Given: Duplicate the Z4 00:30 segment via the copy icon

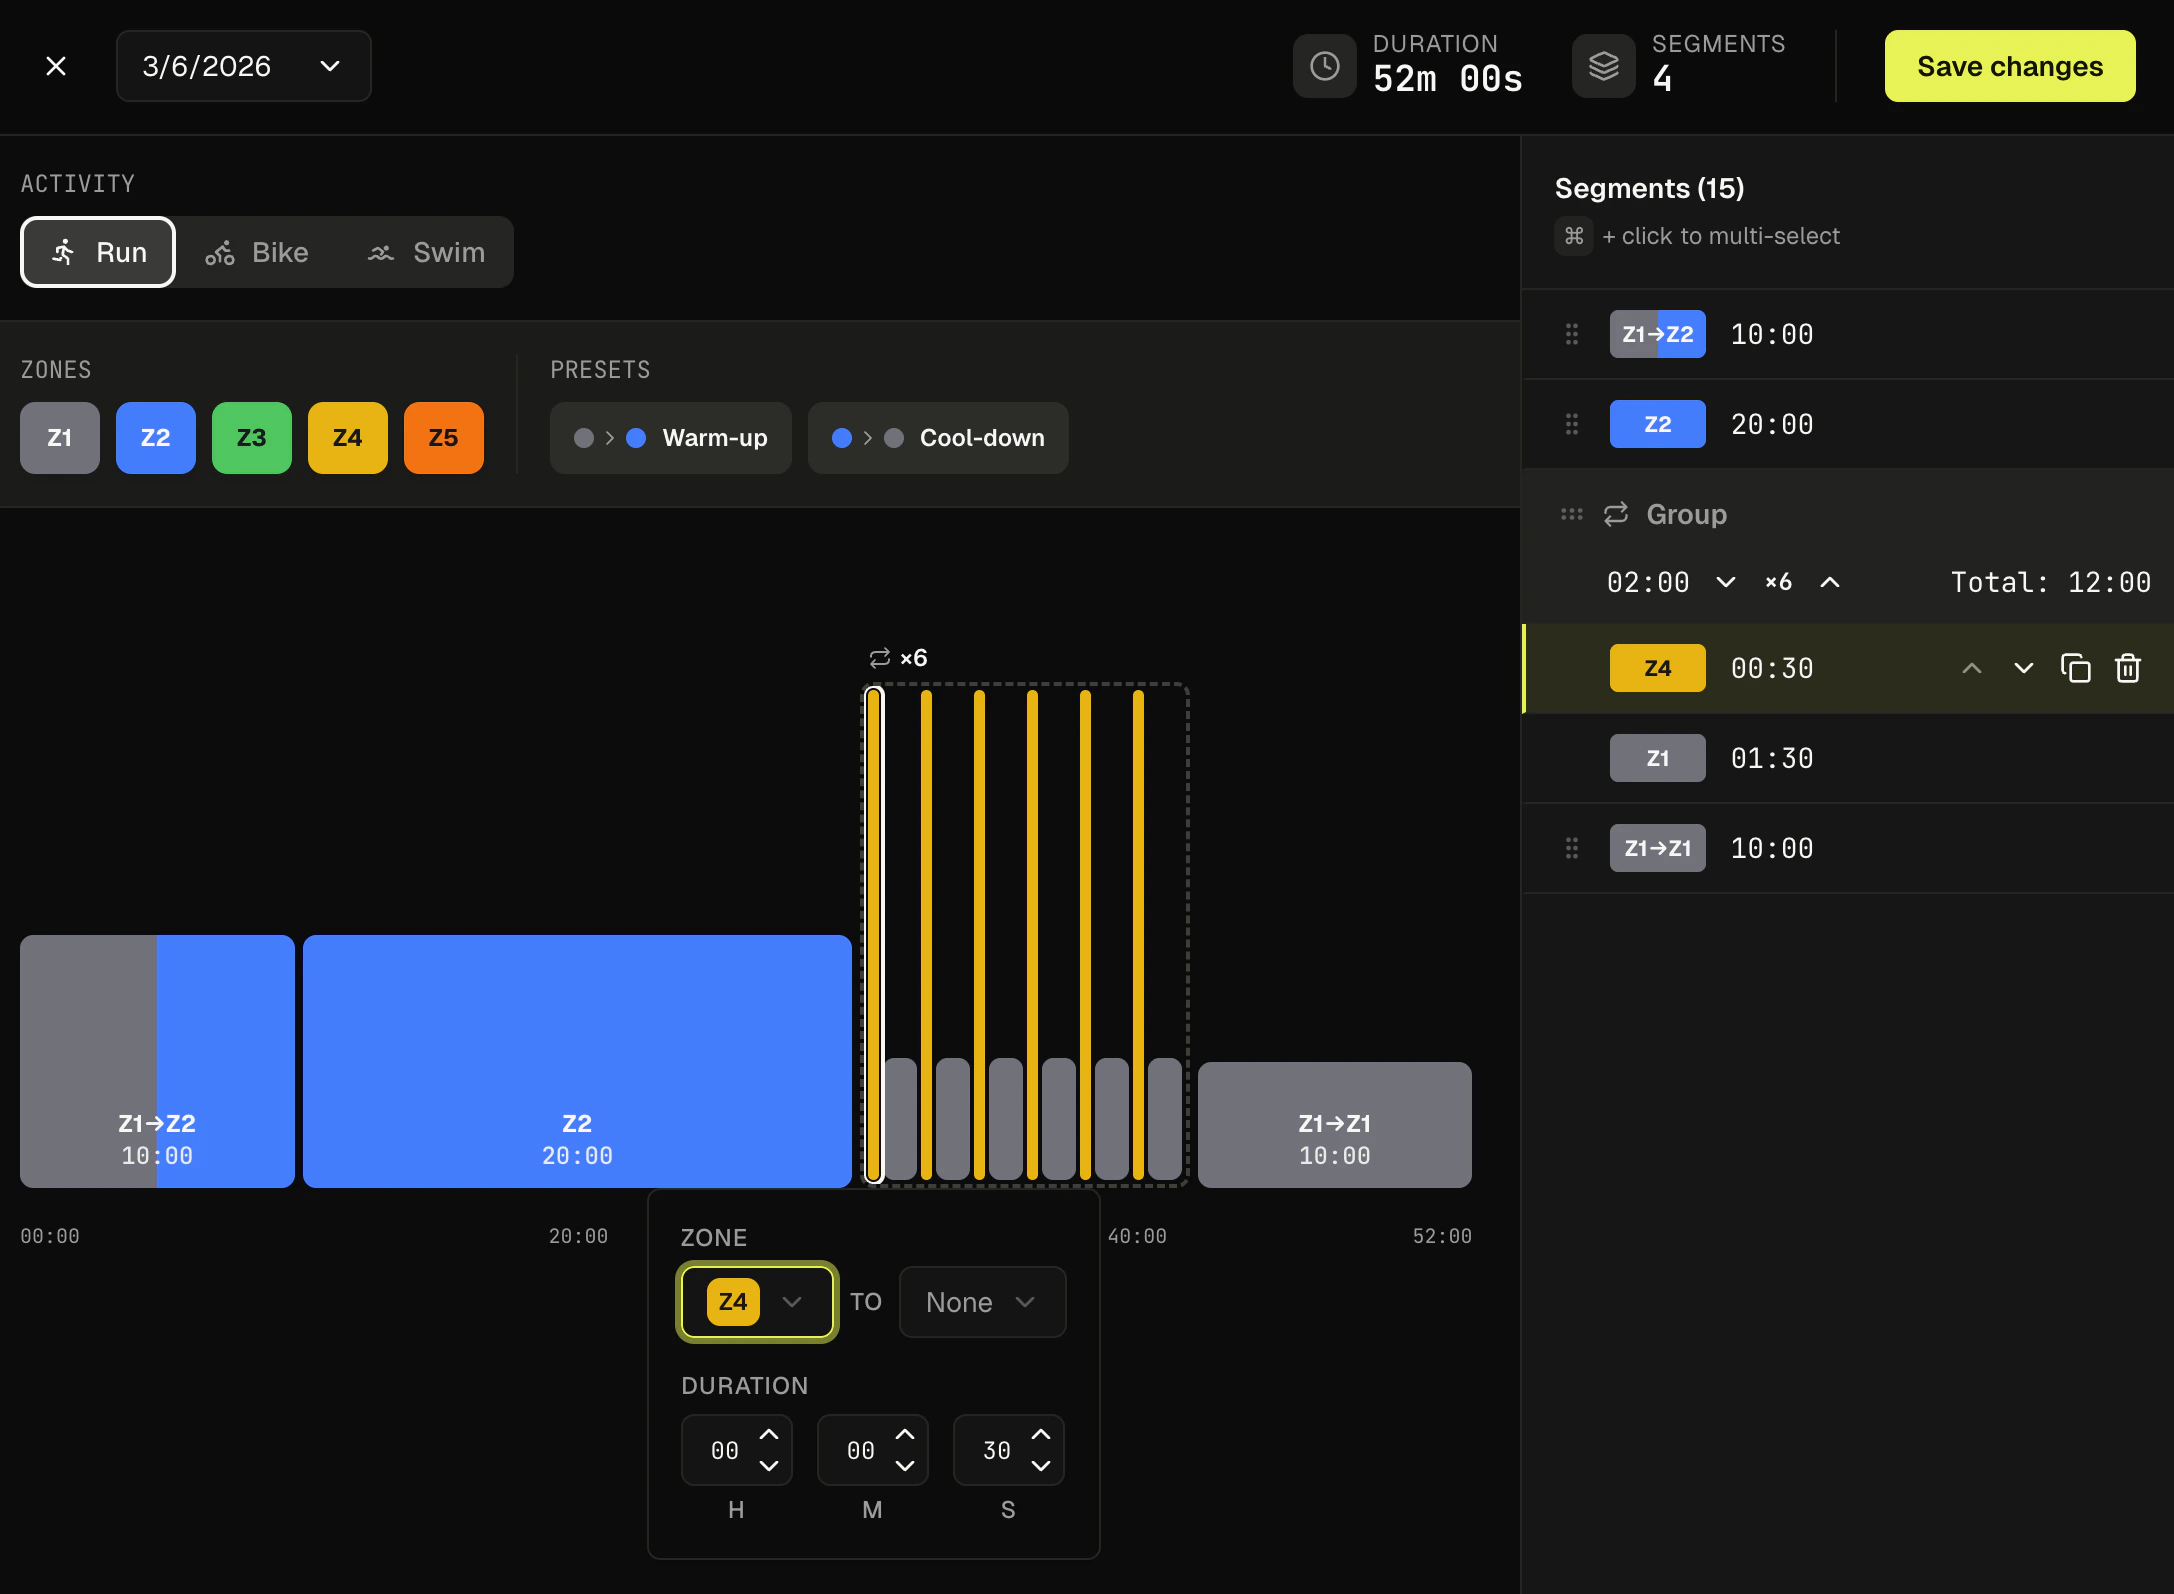Looking at the screenshot, I should click(2075, 668).
